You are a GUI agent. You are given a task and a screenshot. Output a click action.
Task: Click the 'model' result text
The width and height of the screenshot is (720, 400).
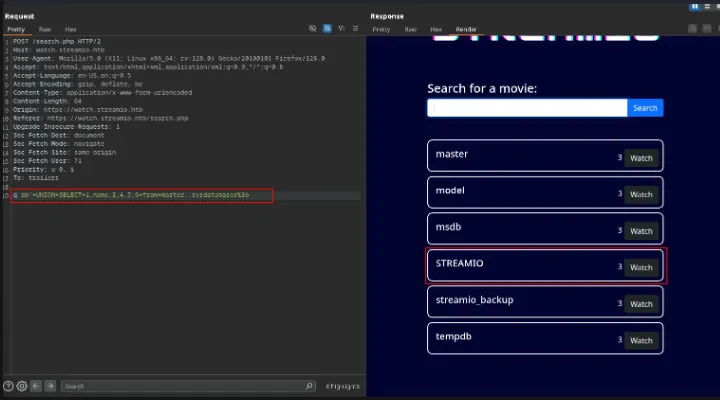450,191
